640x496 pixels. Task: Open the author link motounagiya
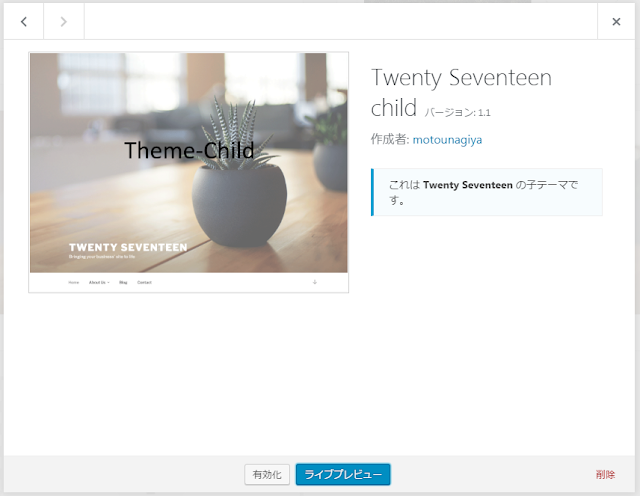tap(447, 140)
